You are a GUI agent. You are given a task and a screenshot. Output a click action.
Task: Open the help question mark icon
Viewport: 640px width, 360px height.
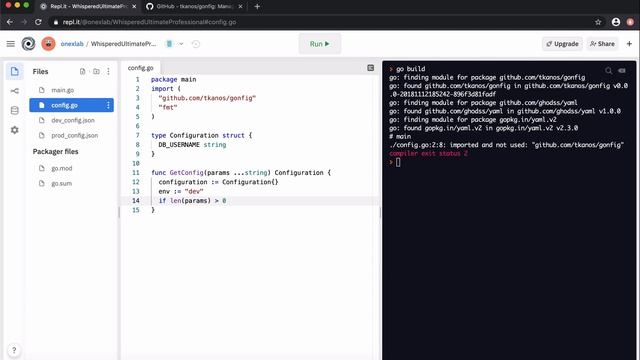click(x=14, y=350)
